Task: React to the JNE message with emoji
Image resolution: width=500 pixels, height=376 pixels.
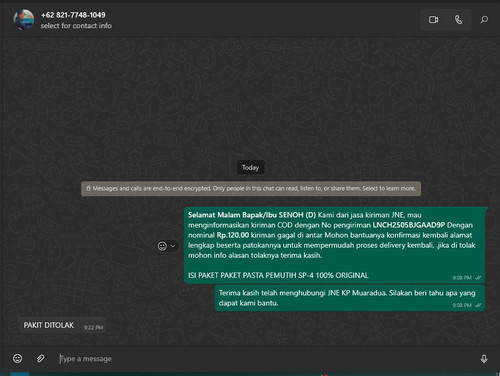Action: pyautogui.click(x=162, y=246)
